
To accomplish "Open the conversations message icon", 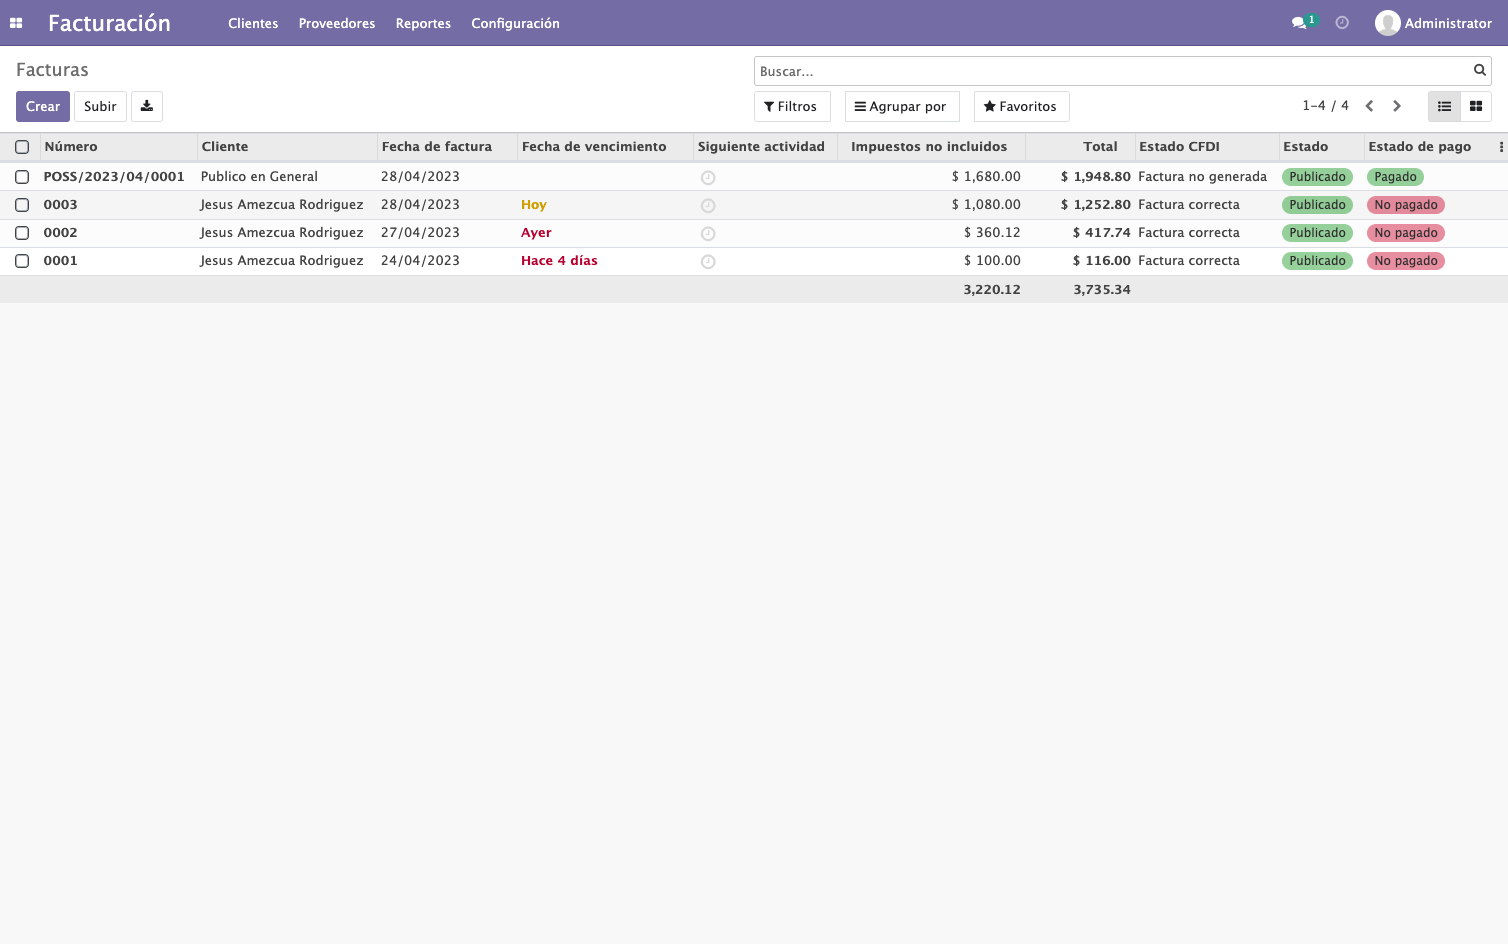I will (x=1299, y=23).
